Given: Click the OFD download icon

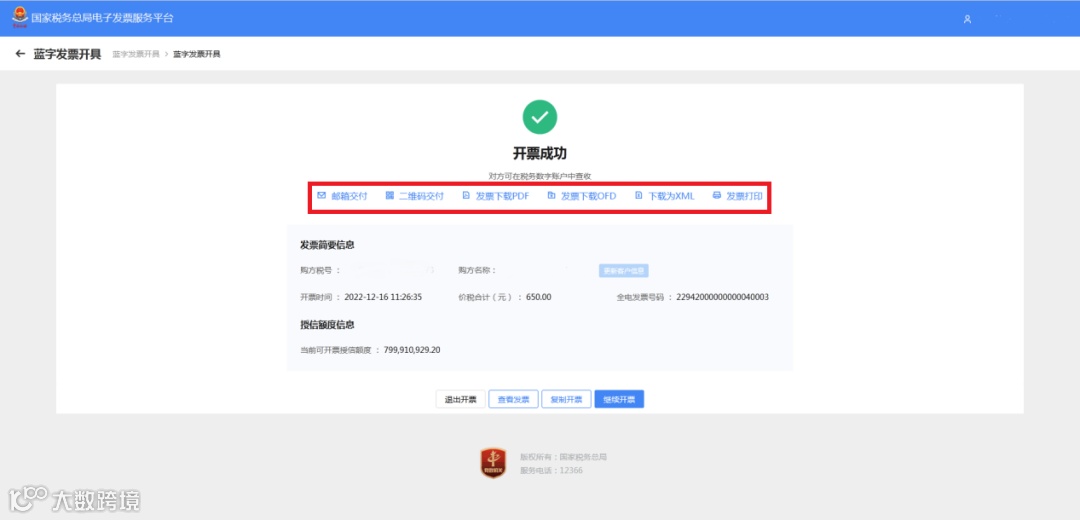Looking at the screenshot, I should [x=551, y=196].
